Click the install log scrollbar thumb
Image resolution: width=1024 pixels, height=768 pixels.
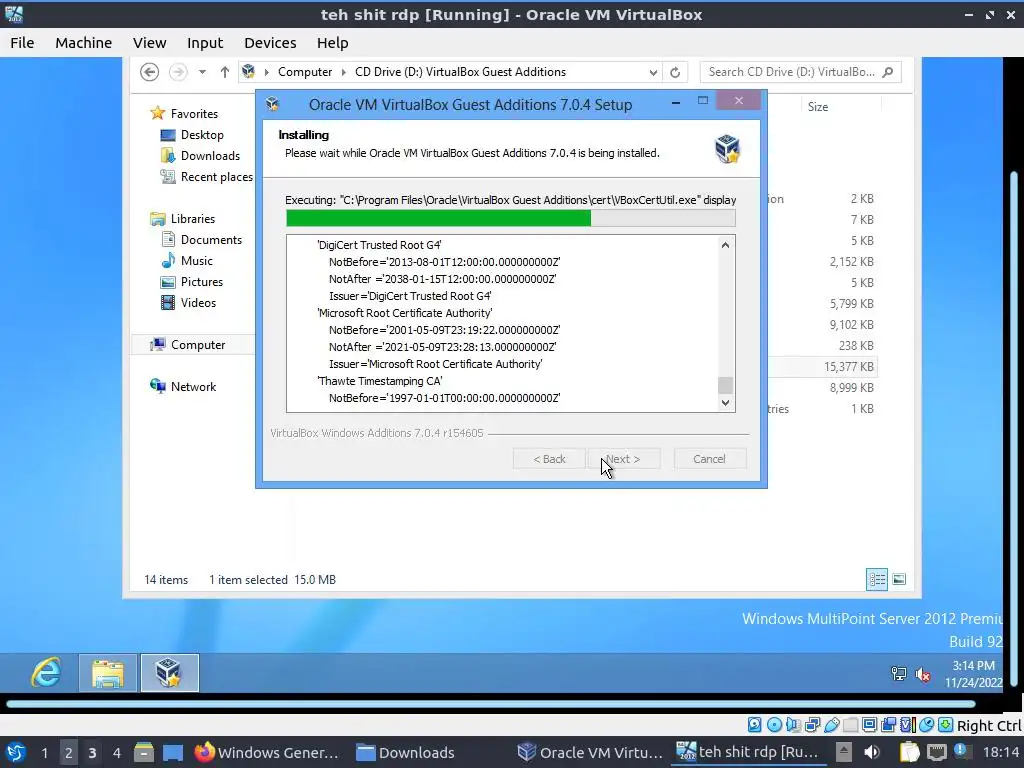(x=726, y=385)
